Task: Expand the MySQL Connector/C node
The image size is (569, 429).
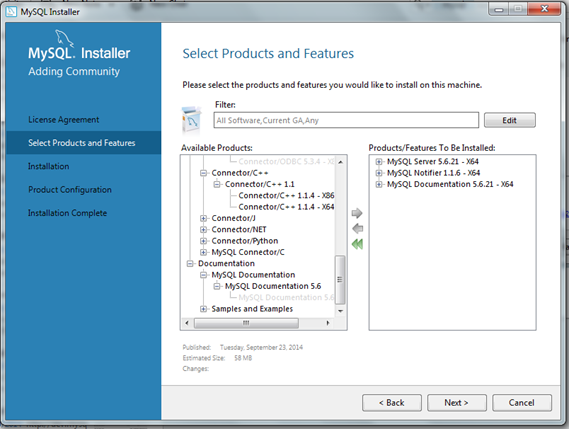Action: pyautogui.click(x=204, y=252)
